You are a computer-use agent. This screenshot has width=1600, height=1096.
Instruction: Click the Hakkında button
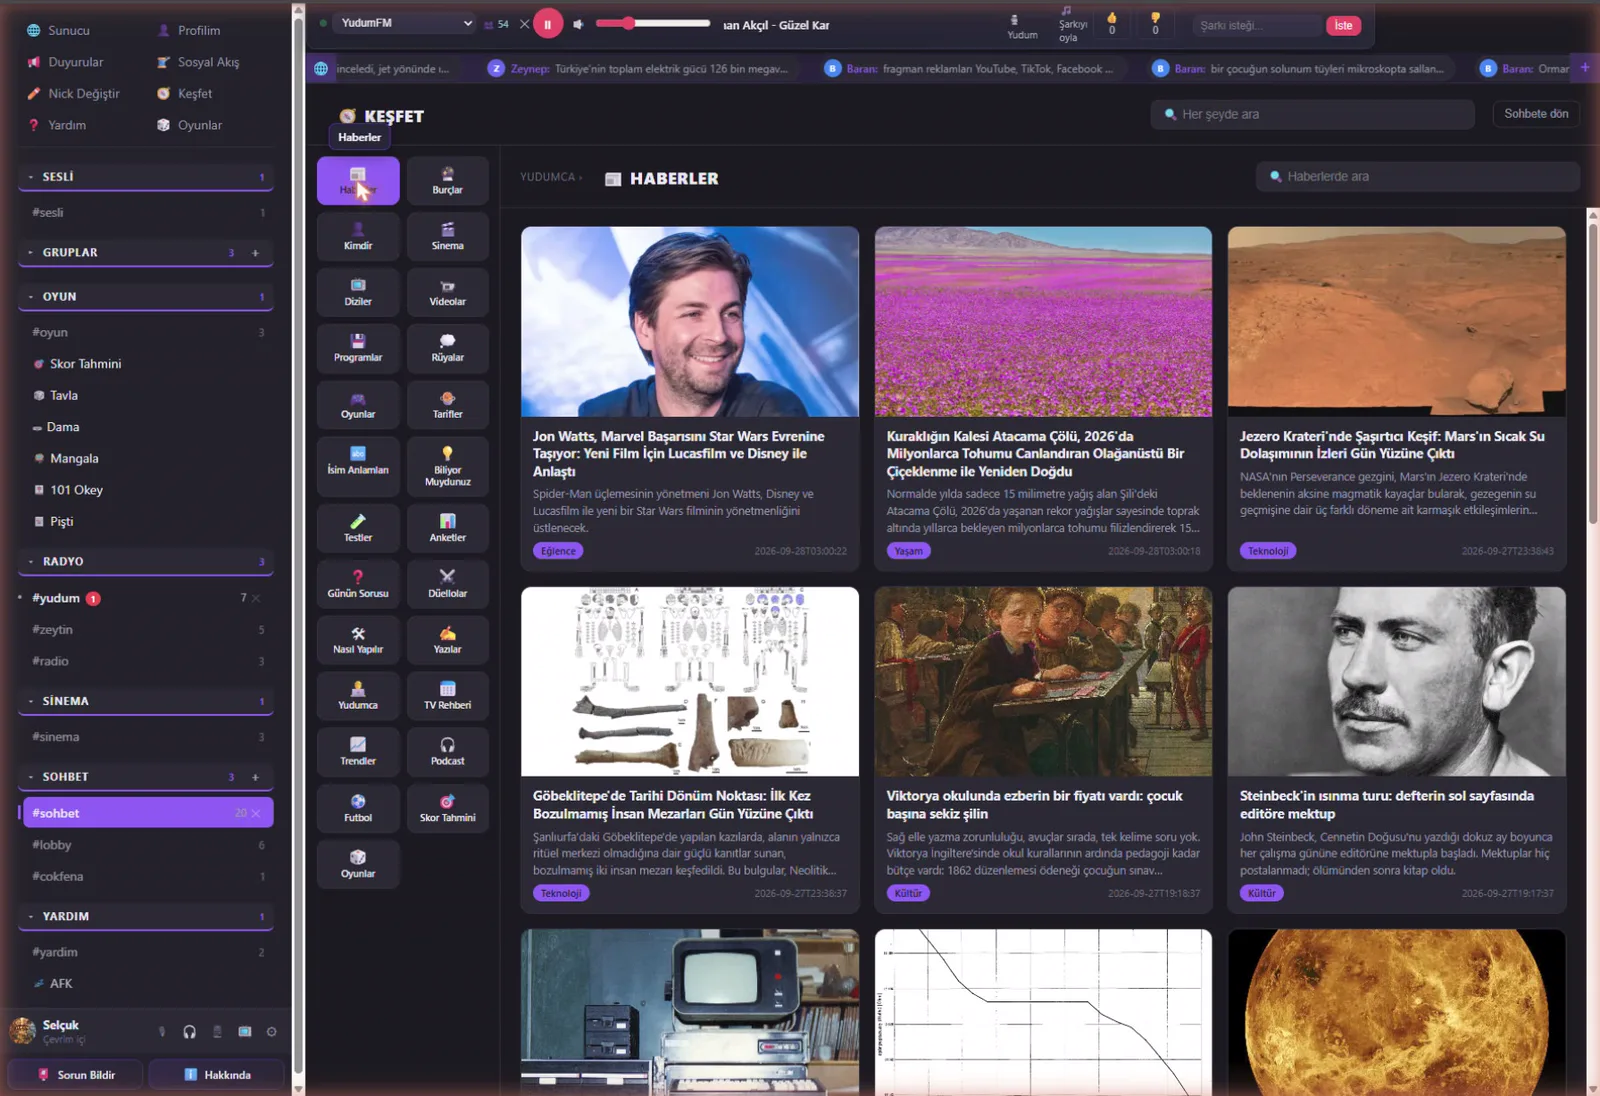coord(217,1075)
